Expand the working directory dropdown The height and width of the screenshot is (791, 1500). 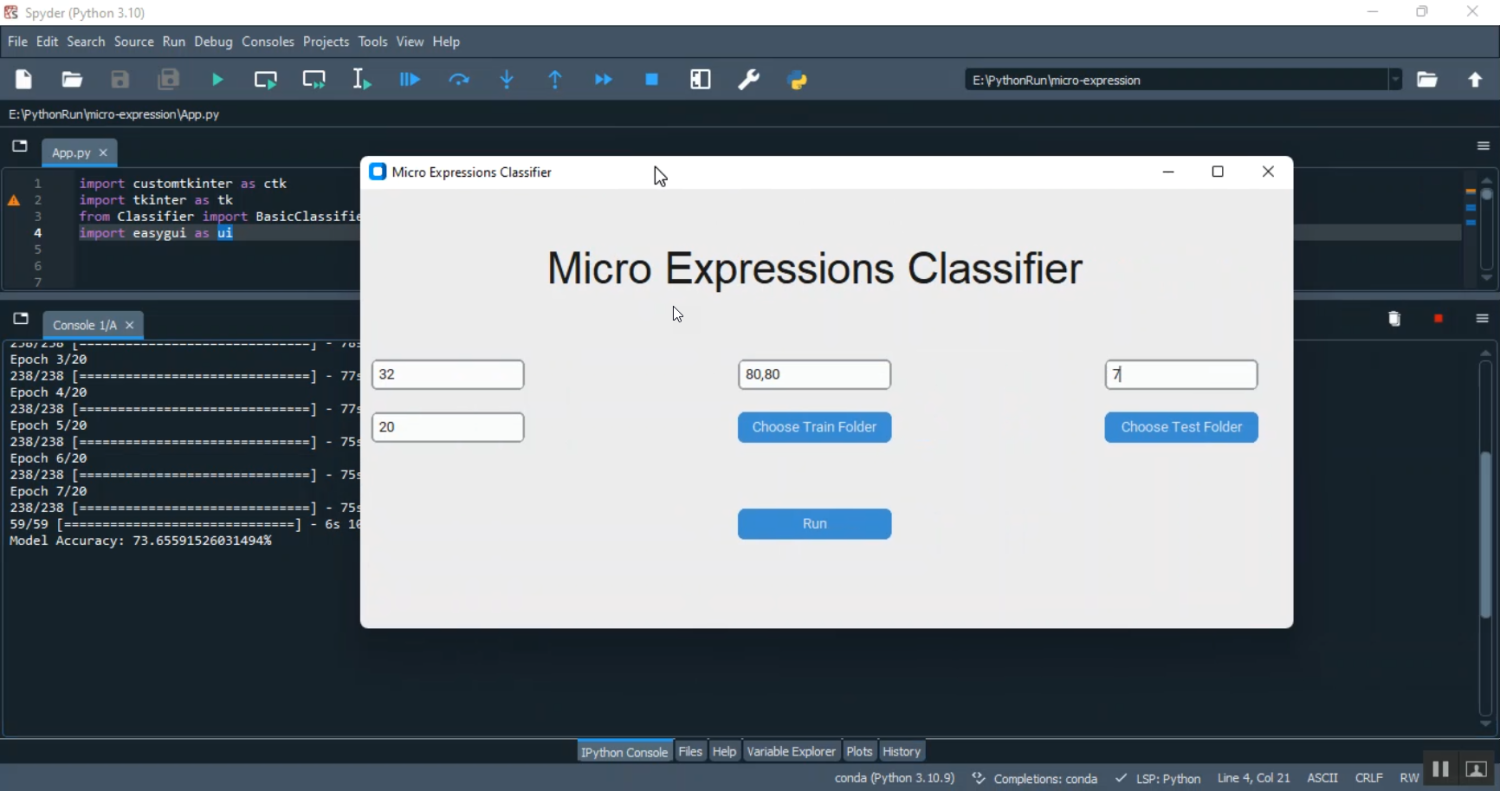1396,80
